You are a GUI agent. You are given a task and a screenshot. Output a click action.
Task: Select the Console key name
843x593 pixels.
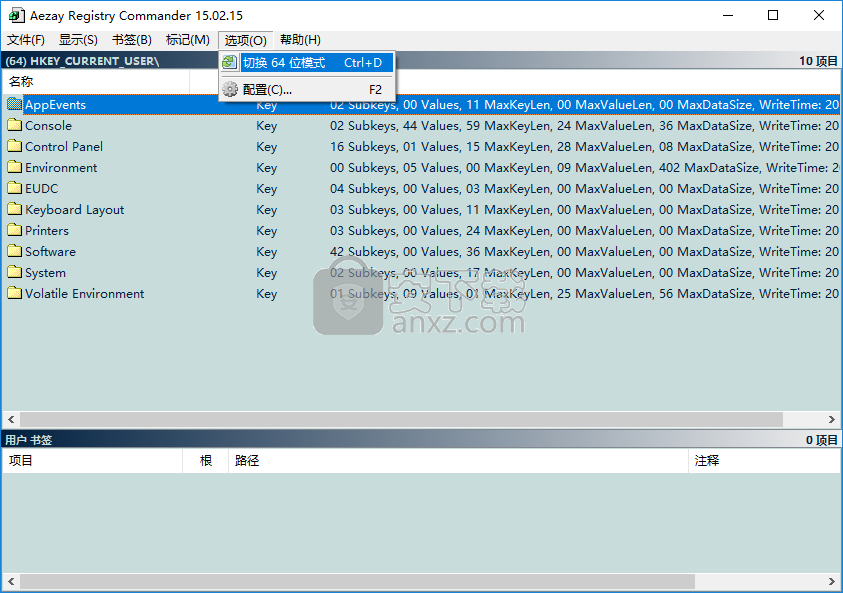[48, 125]
